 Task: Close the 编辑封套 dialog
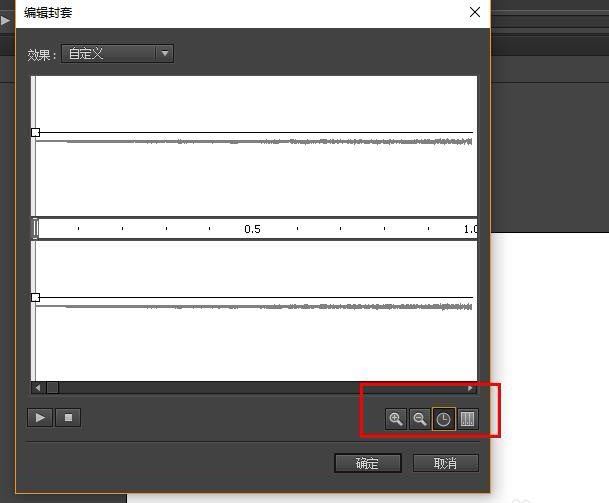click(475, 12)
